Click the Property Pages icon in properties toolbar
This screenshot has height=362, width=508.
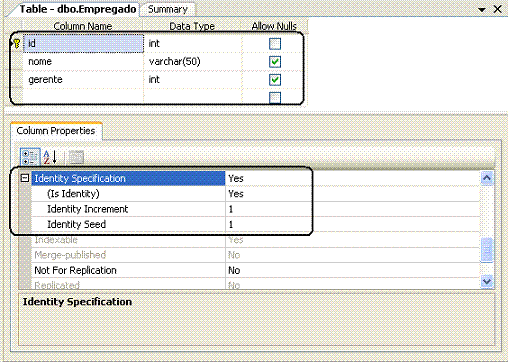pyautogui.click(x=76, y=157)
